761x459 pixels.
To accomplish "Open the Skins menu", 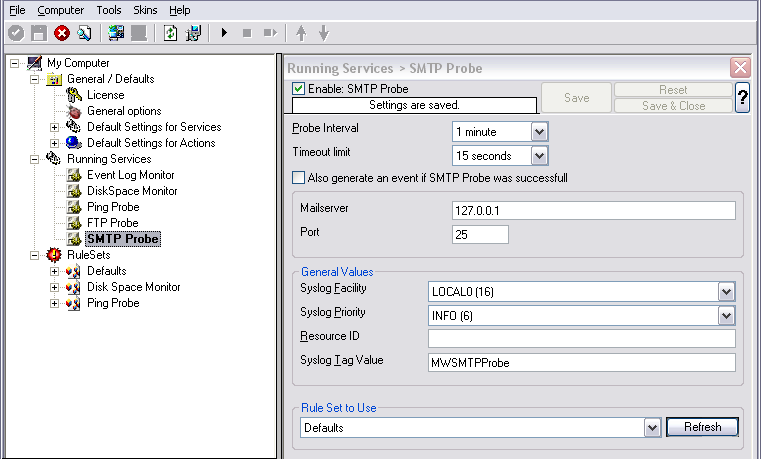I will 145,10.
